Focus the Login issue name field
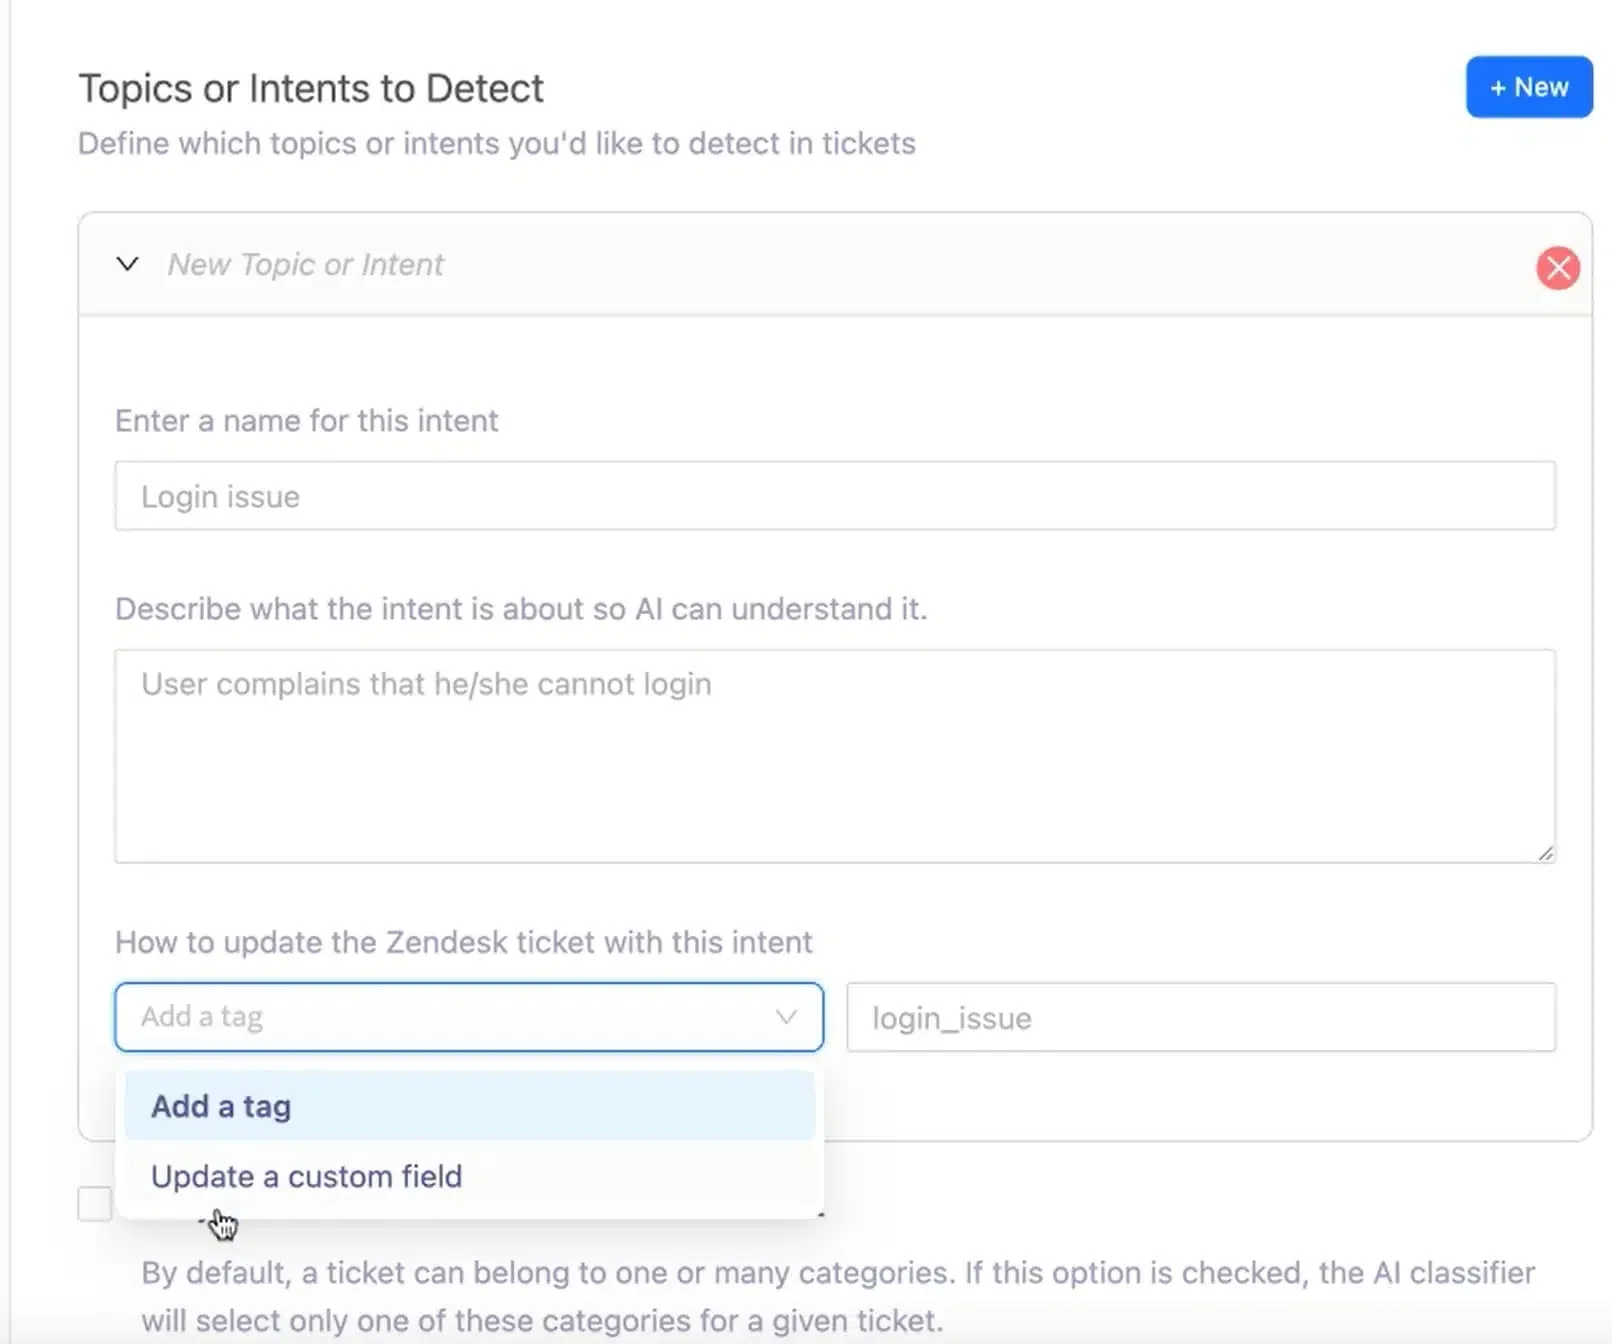 pyautogui.click(x=835, y=496)
